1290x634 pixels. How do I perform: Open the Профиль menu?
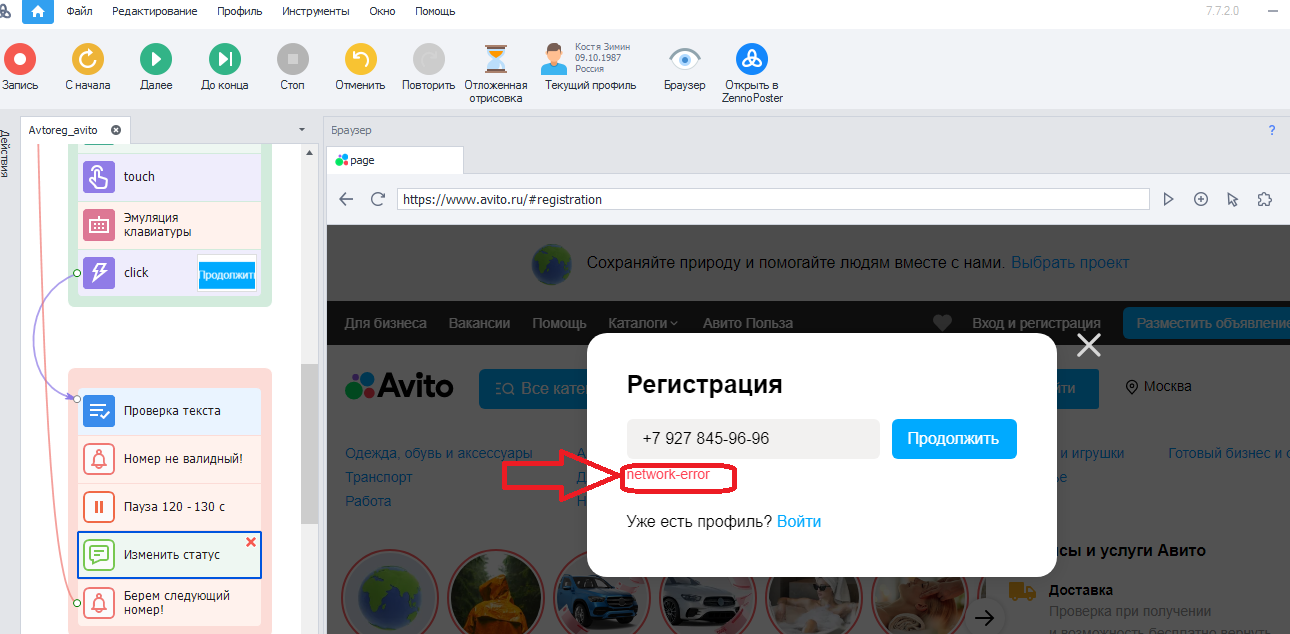[239, 11]
